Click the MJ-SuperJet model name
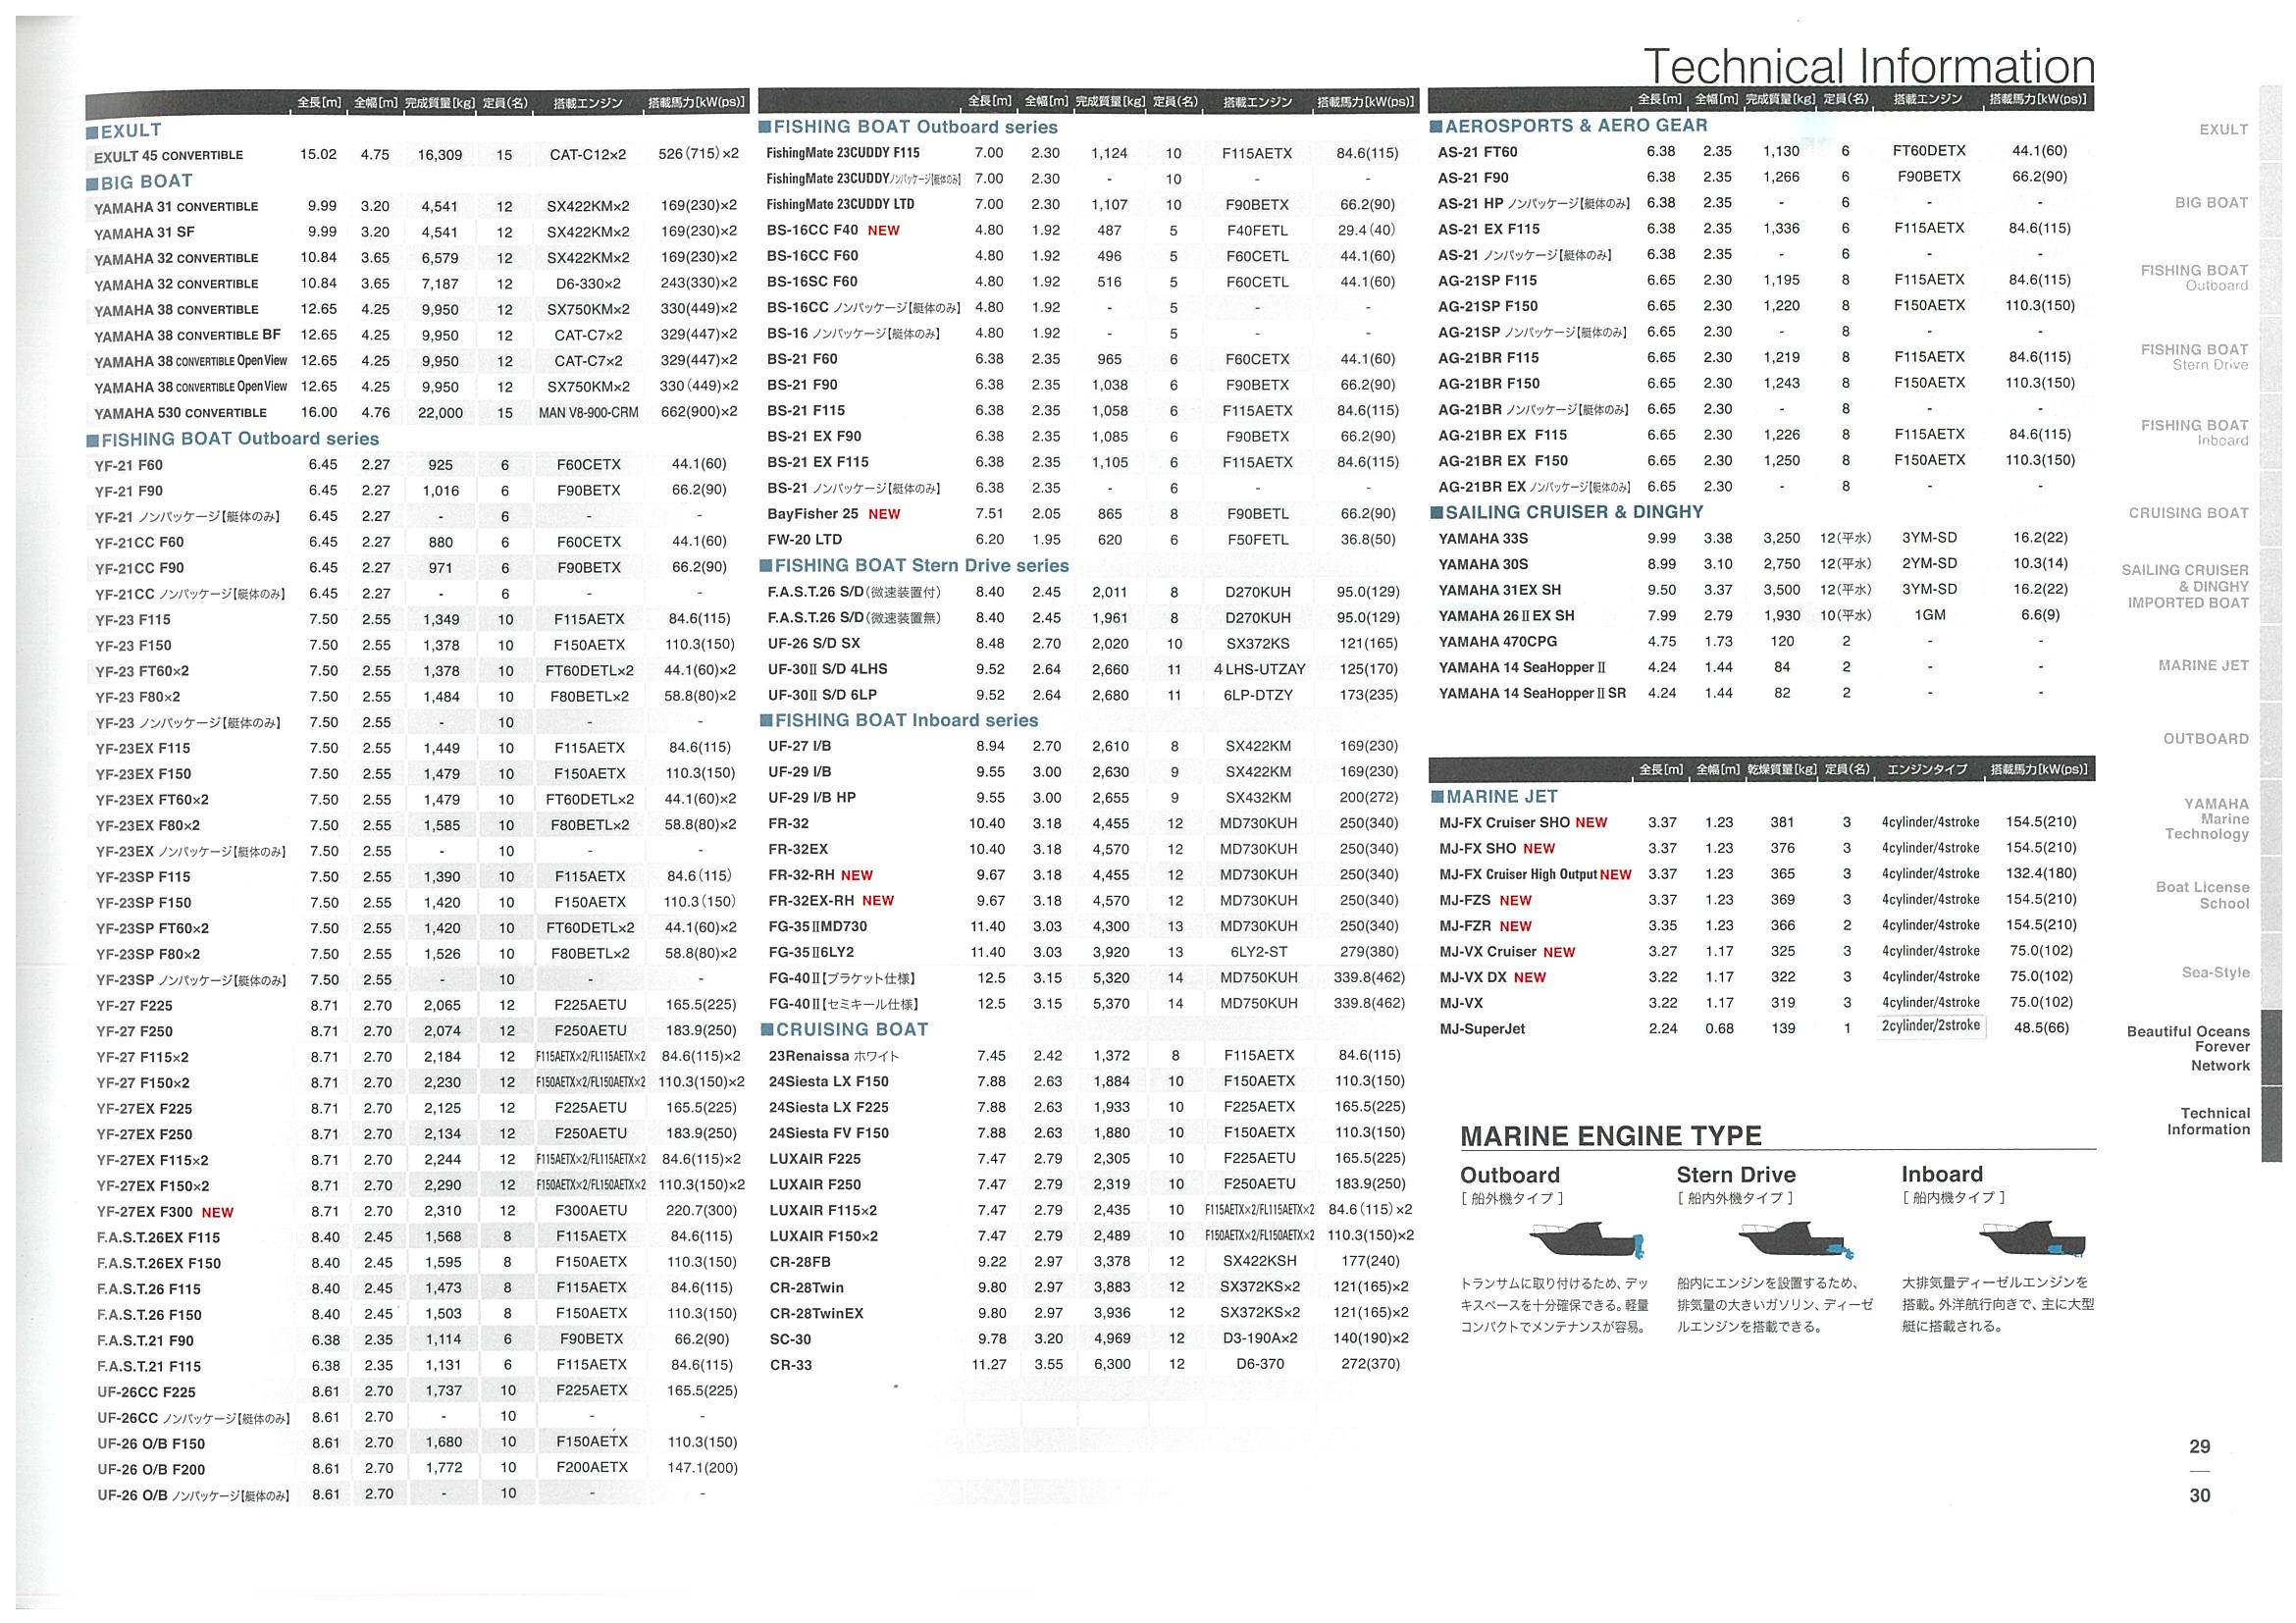The width and height of the screenshot is (2296, 1623). pyautogui.click(x=1482, y=1029)
